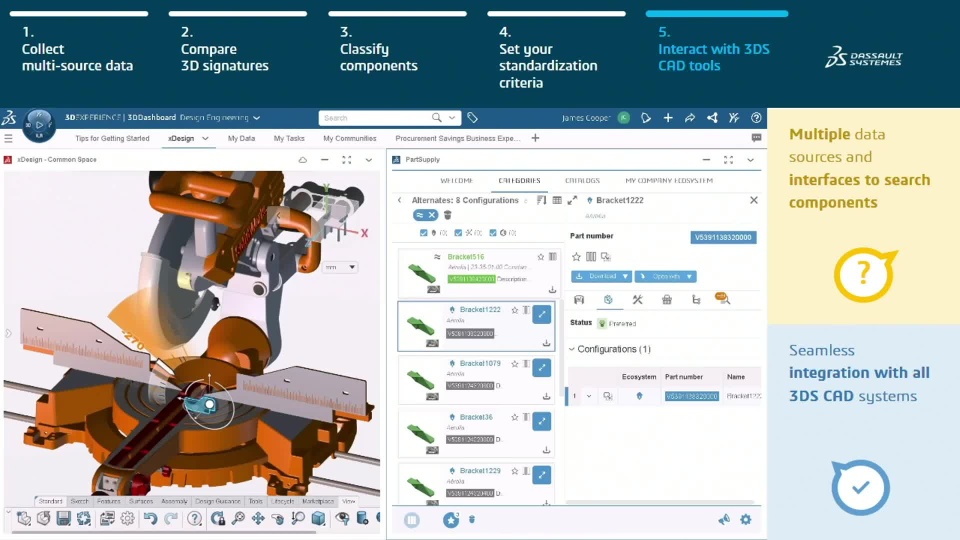Click the tag icon beside the search box
The height and width of the screenshot is (540, 960).
[x=472, y=118]
